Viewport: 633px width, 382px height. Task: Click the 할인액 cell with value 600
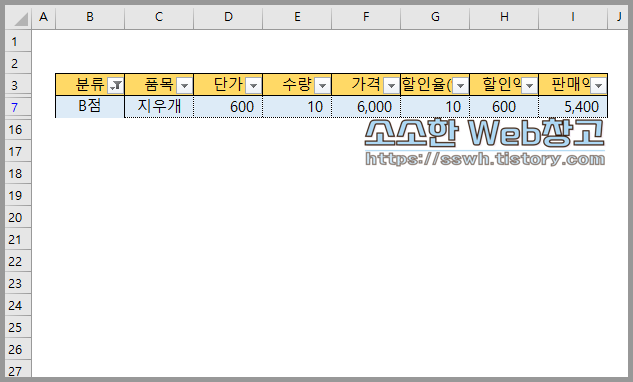click(x=504, y=107)
